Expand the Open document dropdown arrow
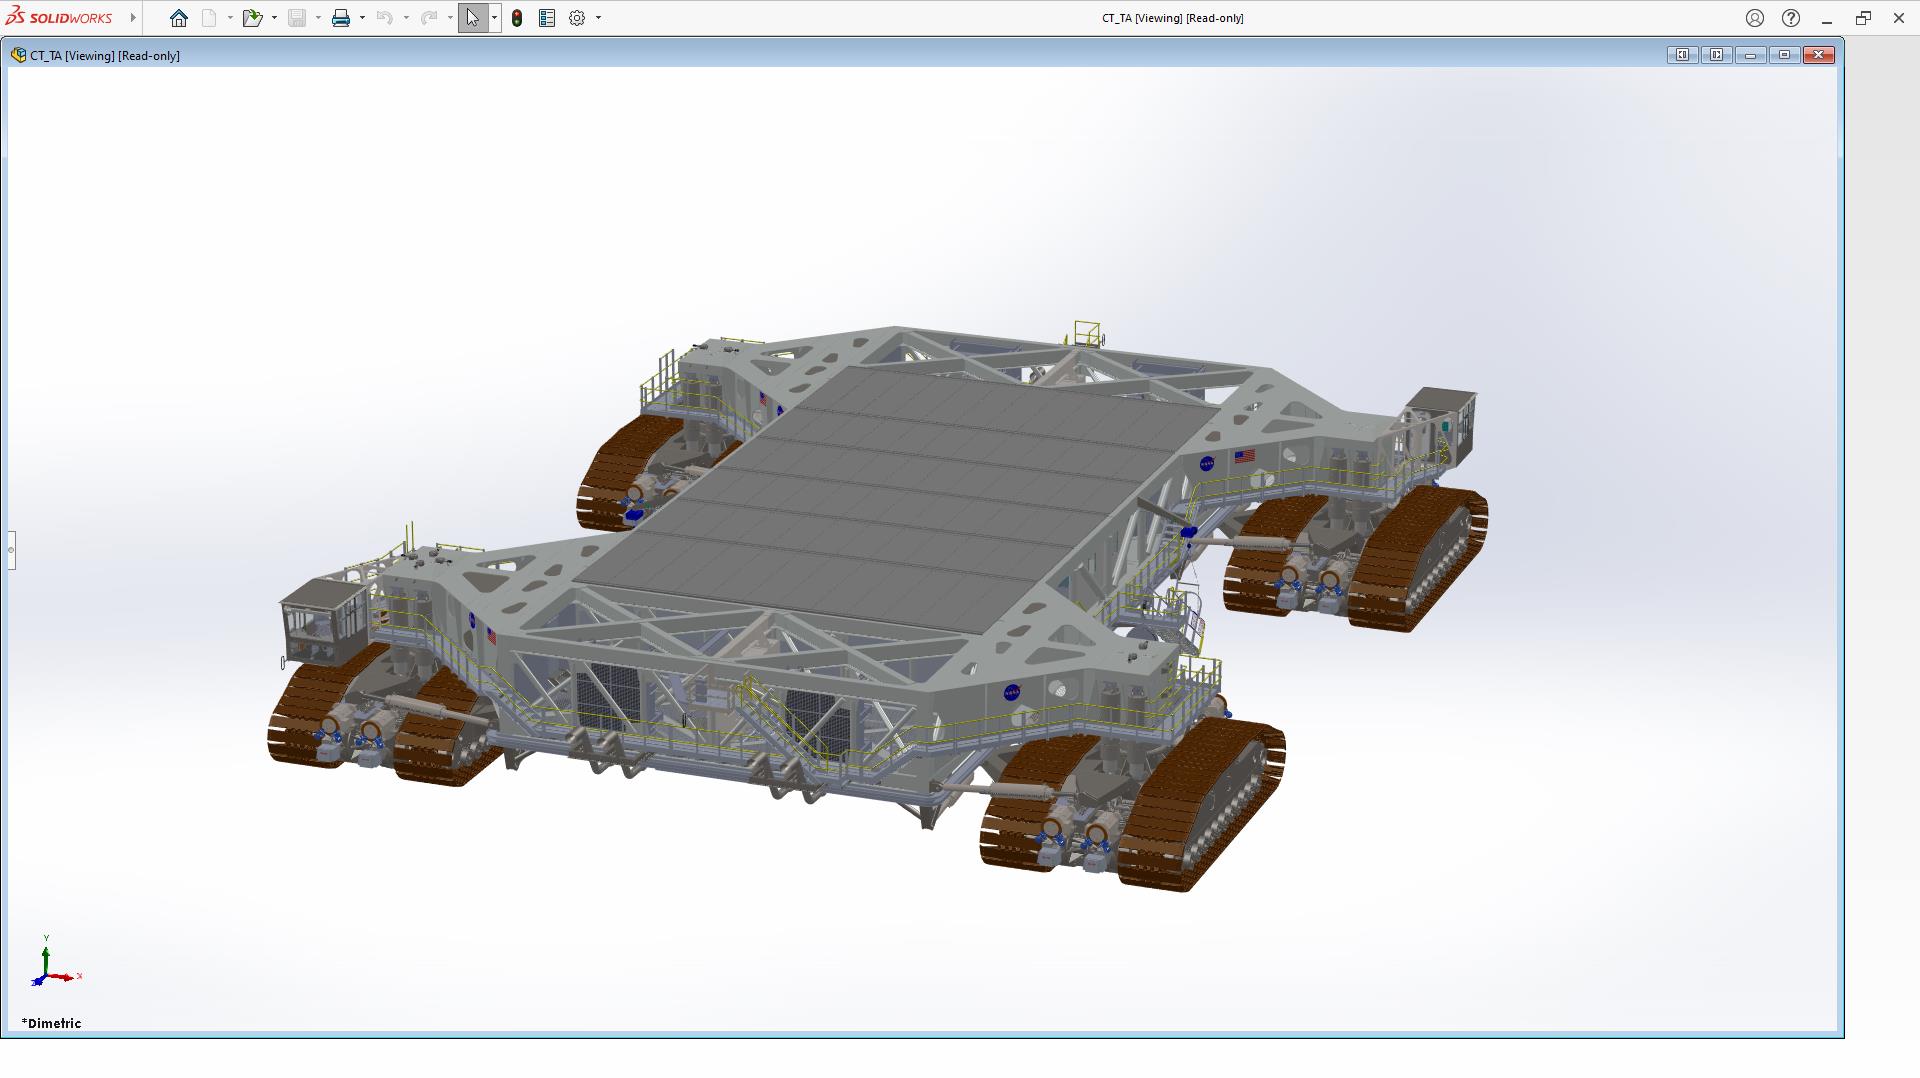This screenshot has width=1920, height=1078. [274, 18]
